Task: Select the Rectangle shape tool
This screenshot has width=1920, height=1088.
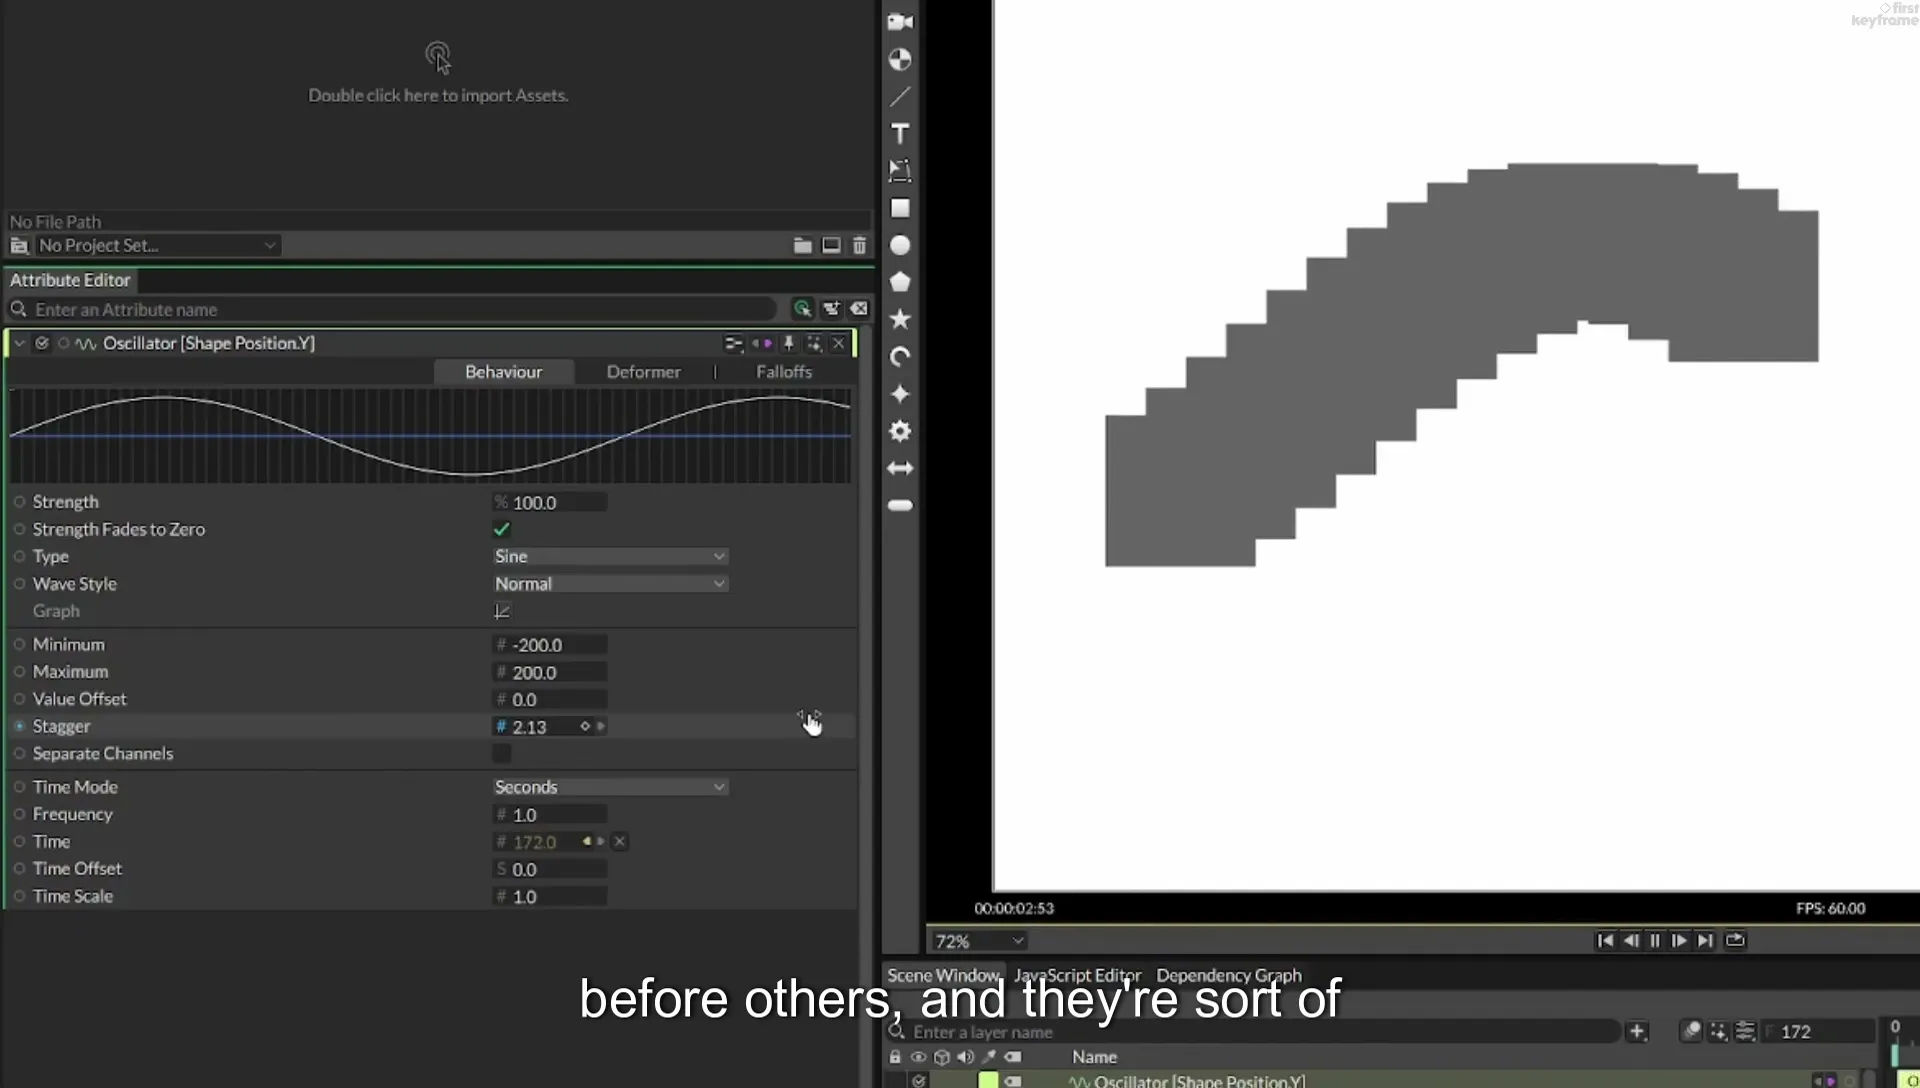Action: pyautogui.click(x=900, y=208)
